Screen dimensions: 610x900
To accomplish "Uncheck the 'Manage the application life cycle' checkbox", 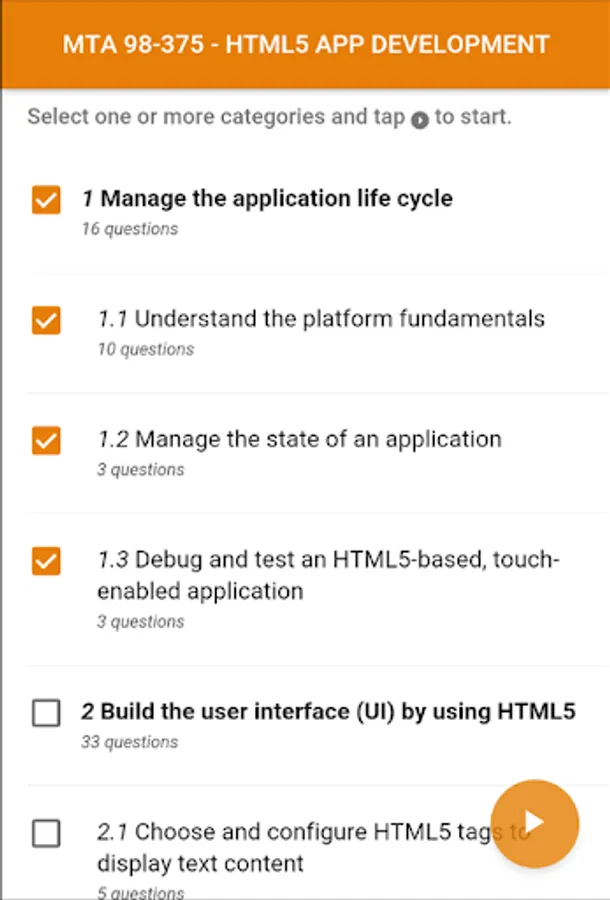I will coord(46,200).
